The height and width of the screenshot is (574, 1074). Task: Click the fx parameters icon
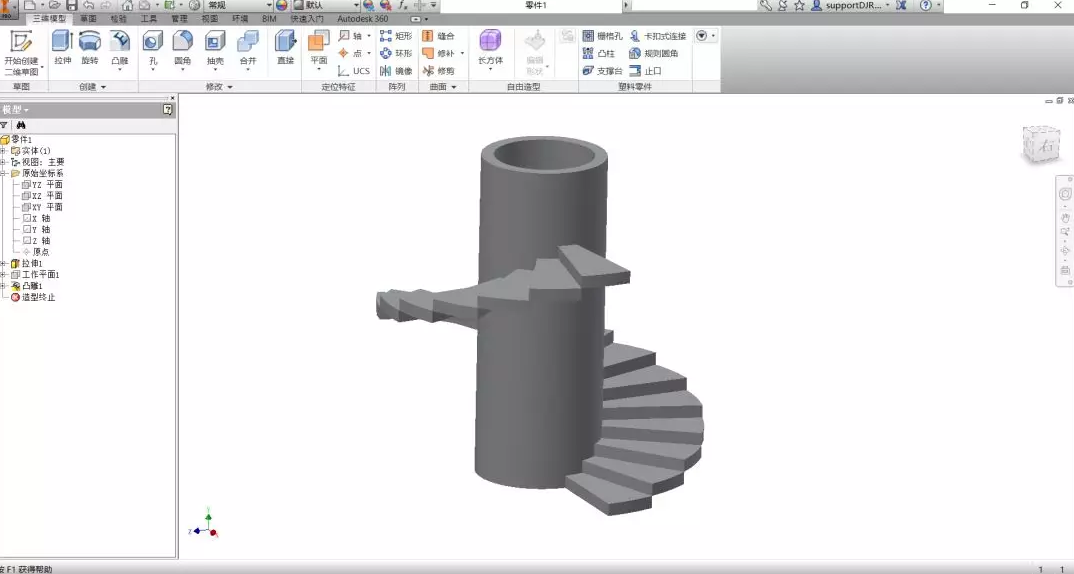403,5
